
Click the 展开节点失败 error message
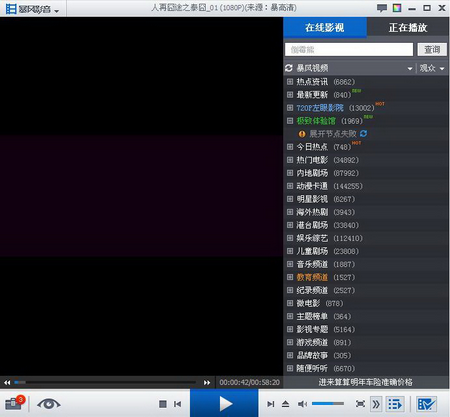[x=333, y=134]
